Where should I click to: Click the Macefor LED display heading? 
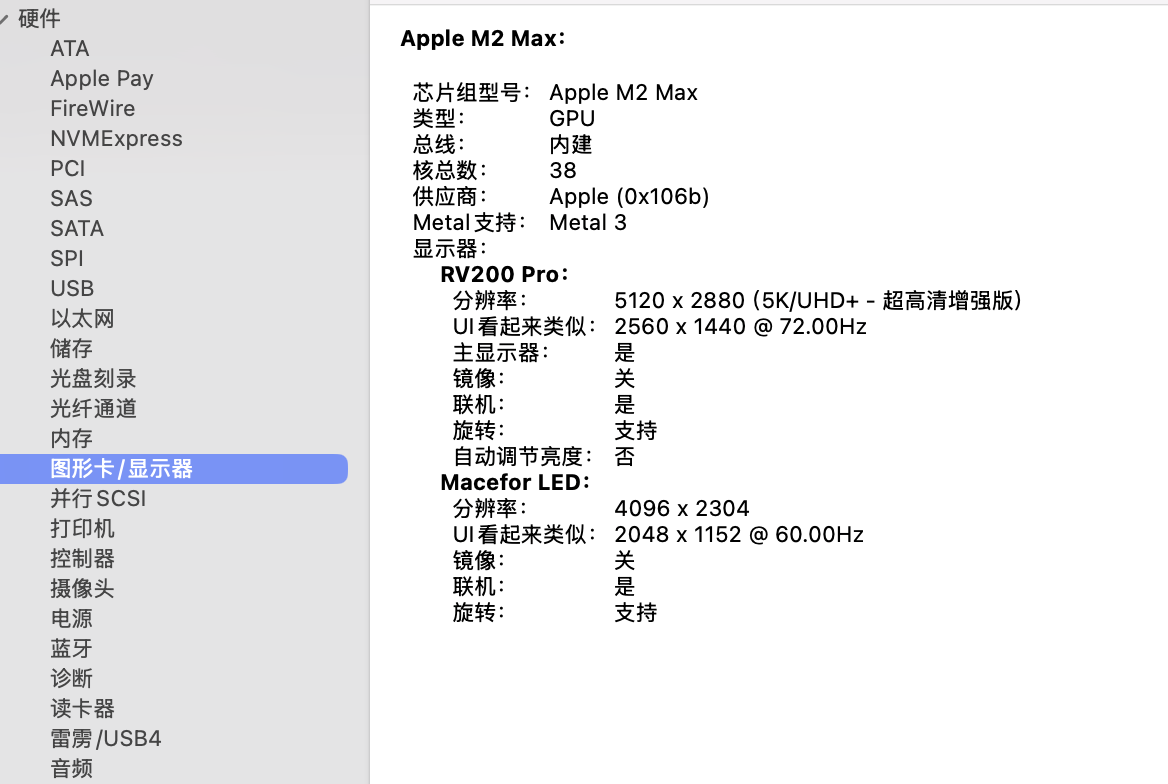click(x=515, y=482)
